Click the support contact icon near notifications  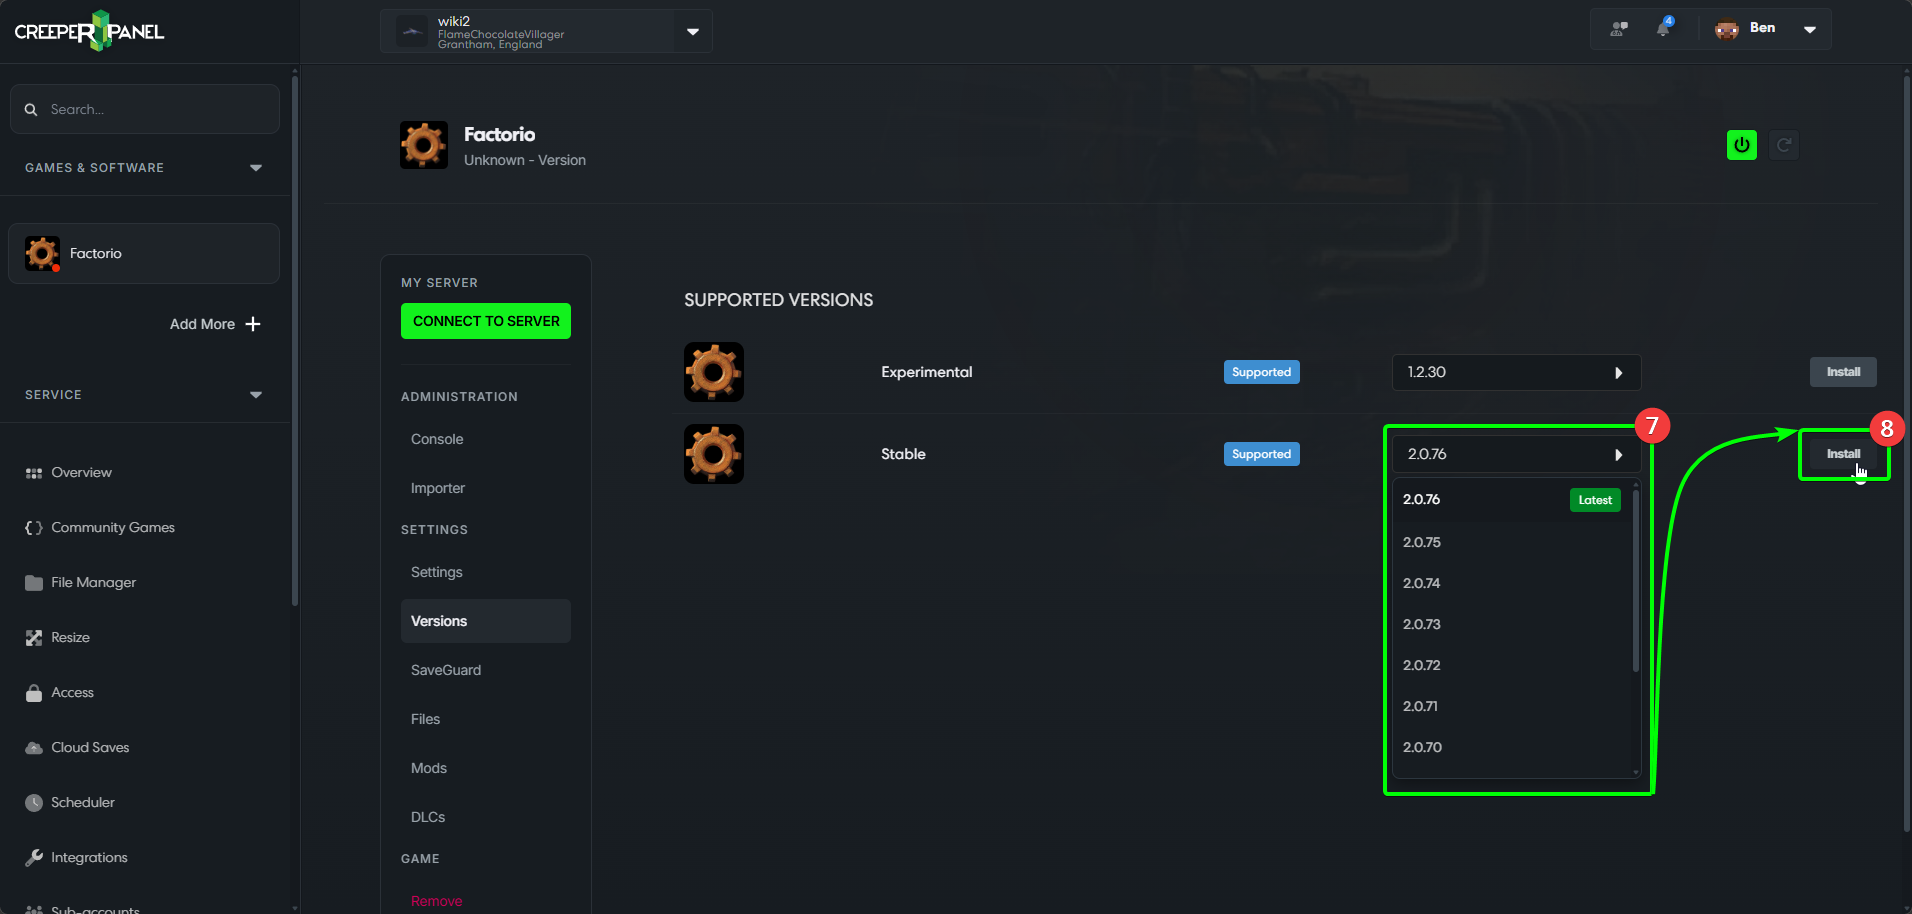1617,28
